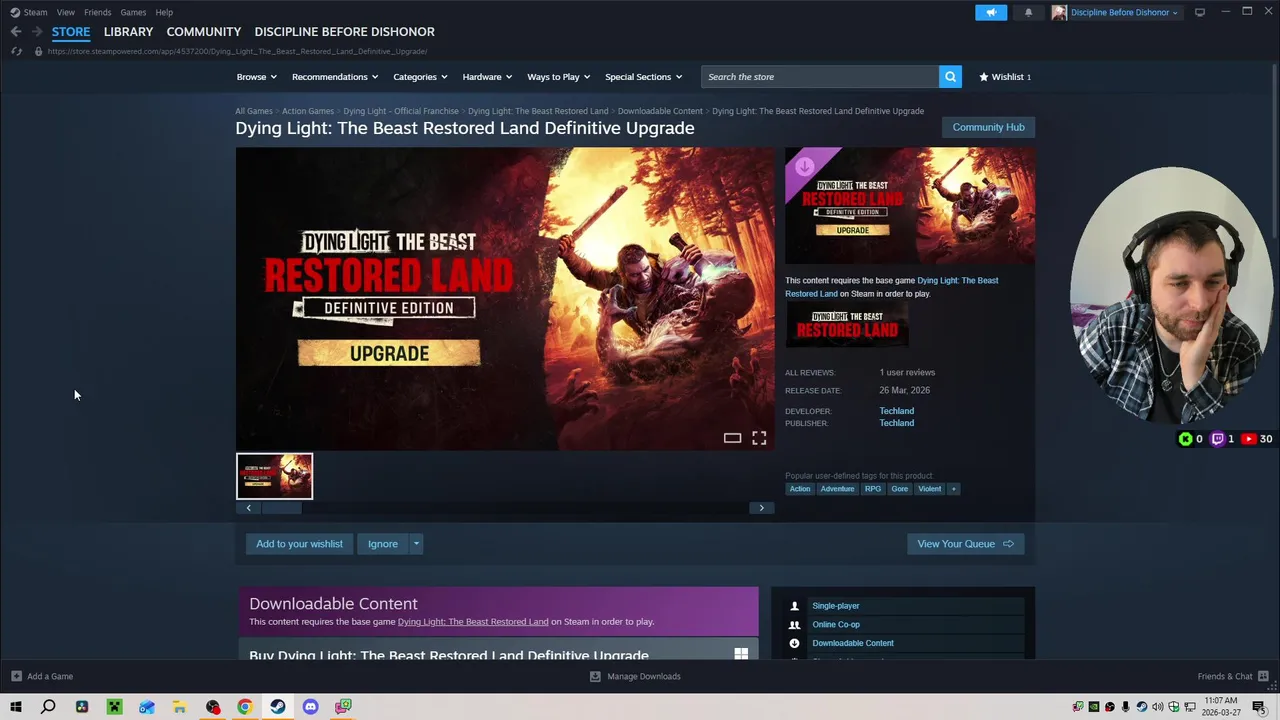The width and height of the screenshot is (1280, 720).
Task: Expand the Hardware dropdown
Action: [487, 77]
